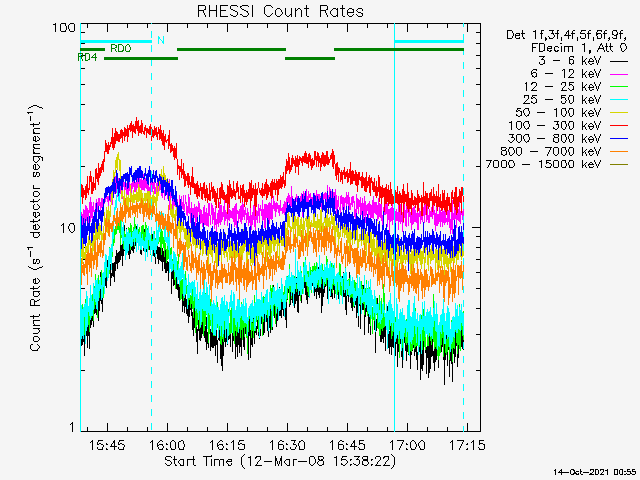Click the blue line swatch for 300-800 keV
This screenshot has width=640, height=480.
click(619, 140)
